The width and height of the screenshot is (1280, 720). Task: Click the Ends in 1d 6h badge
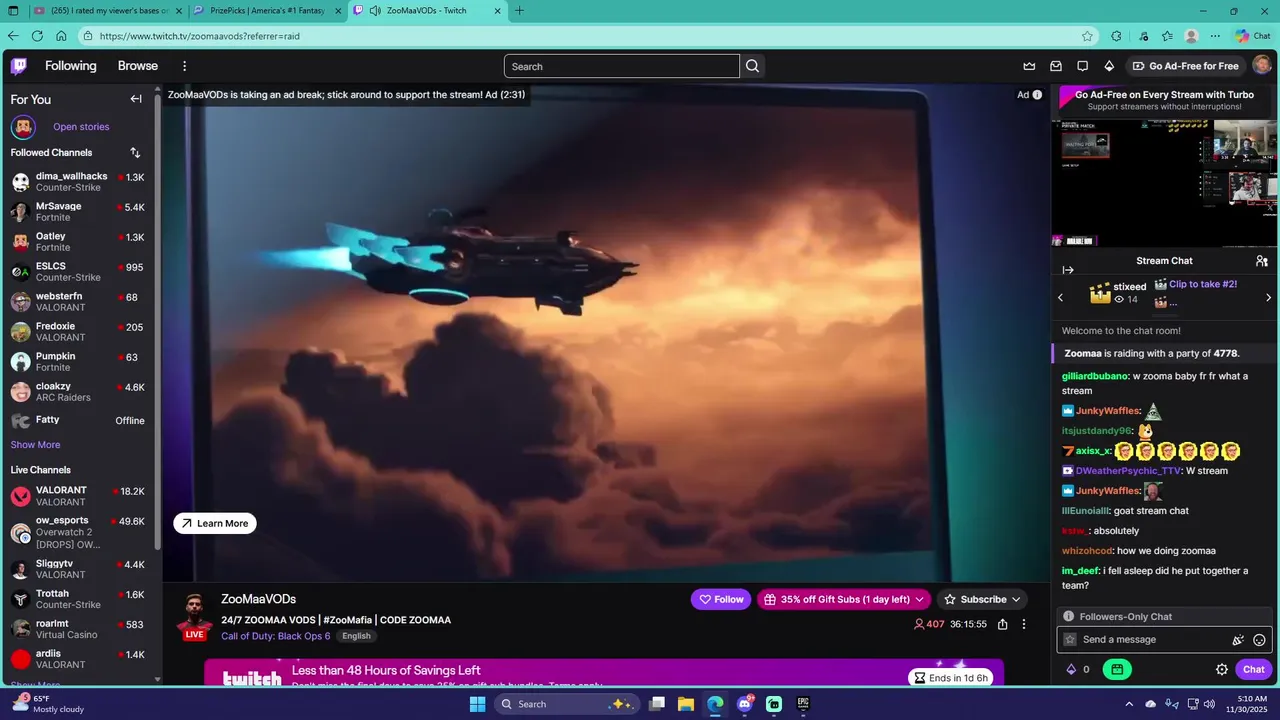point(950,678)
